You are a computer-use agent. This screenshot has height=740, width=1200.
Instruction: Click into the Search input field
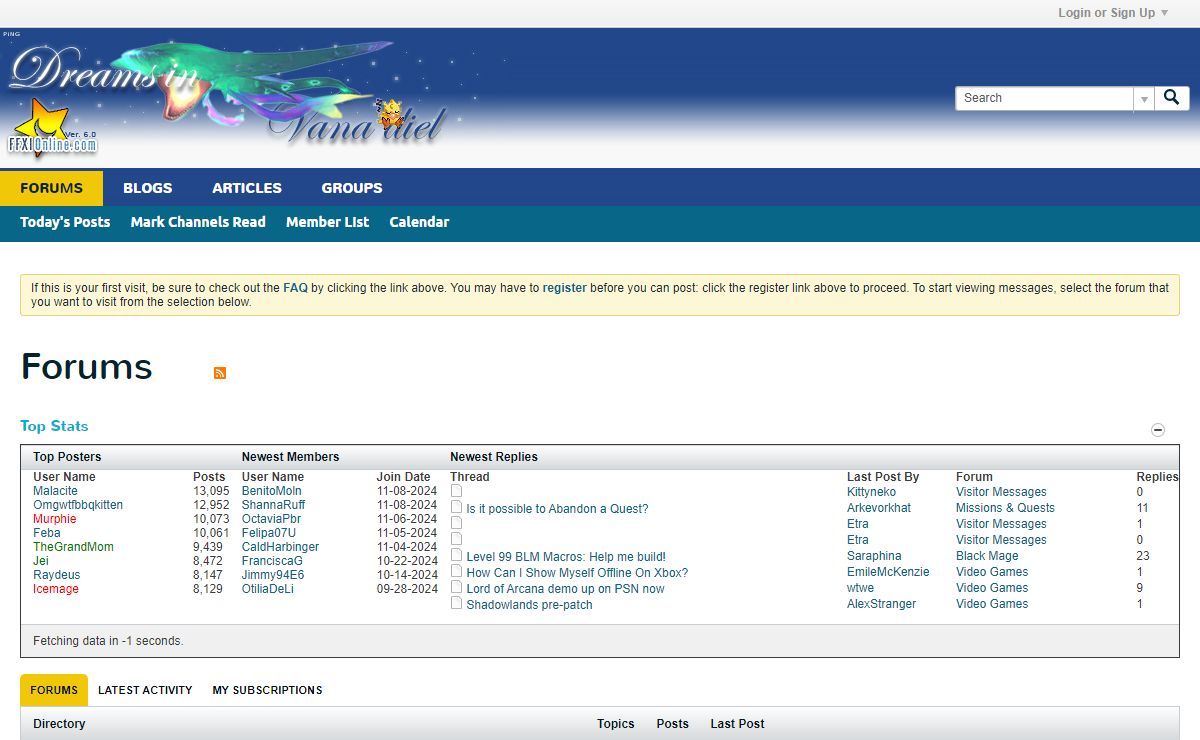(1044, 98)
